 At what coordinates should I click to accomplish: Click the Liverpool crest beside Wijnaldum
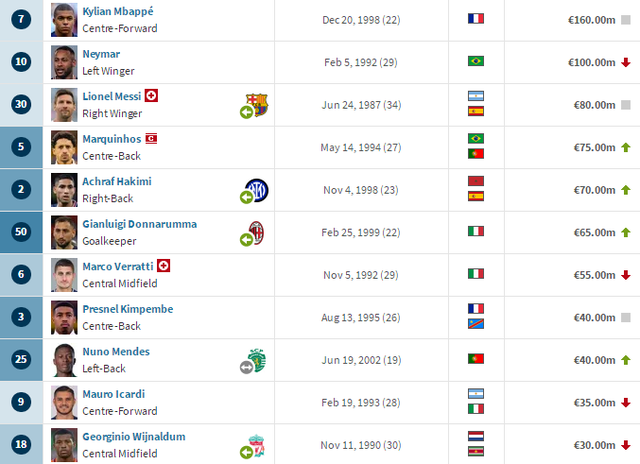[257, 446]
